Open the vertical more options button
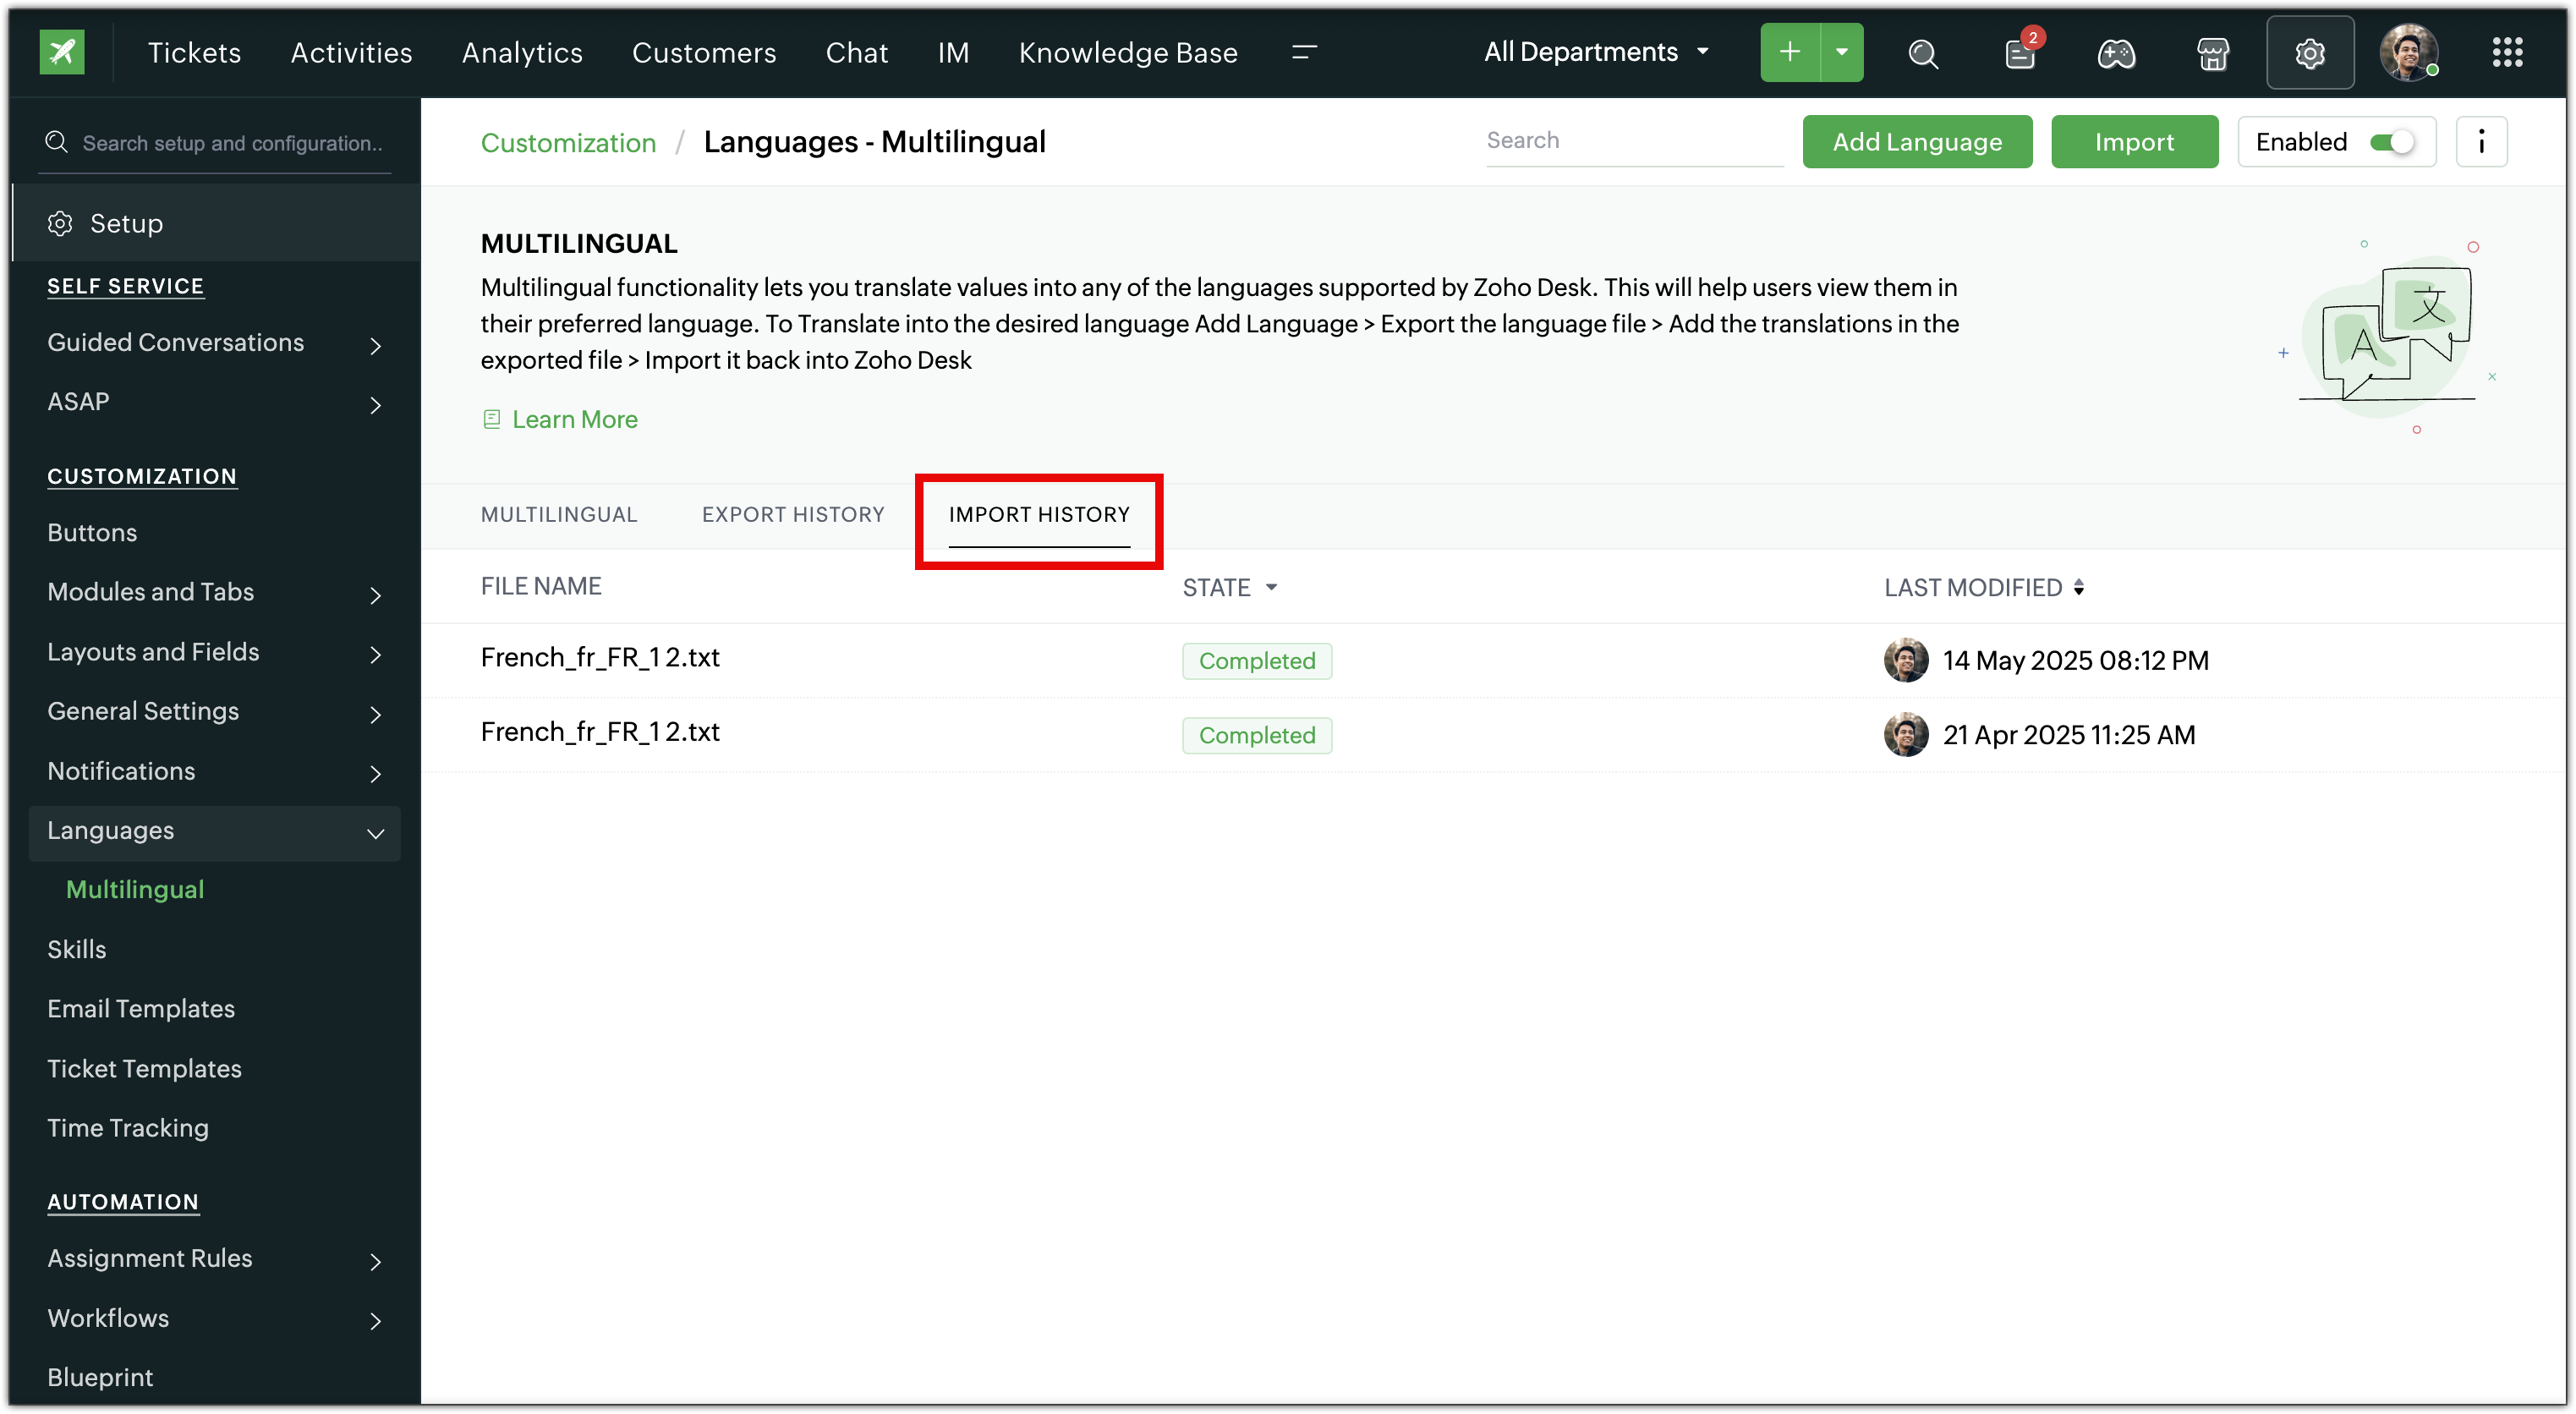2576x1414 pixels. (x=2481, y=142)
